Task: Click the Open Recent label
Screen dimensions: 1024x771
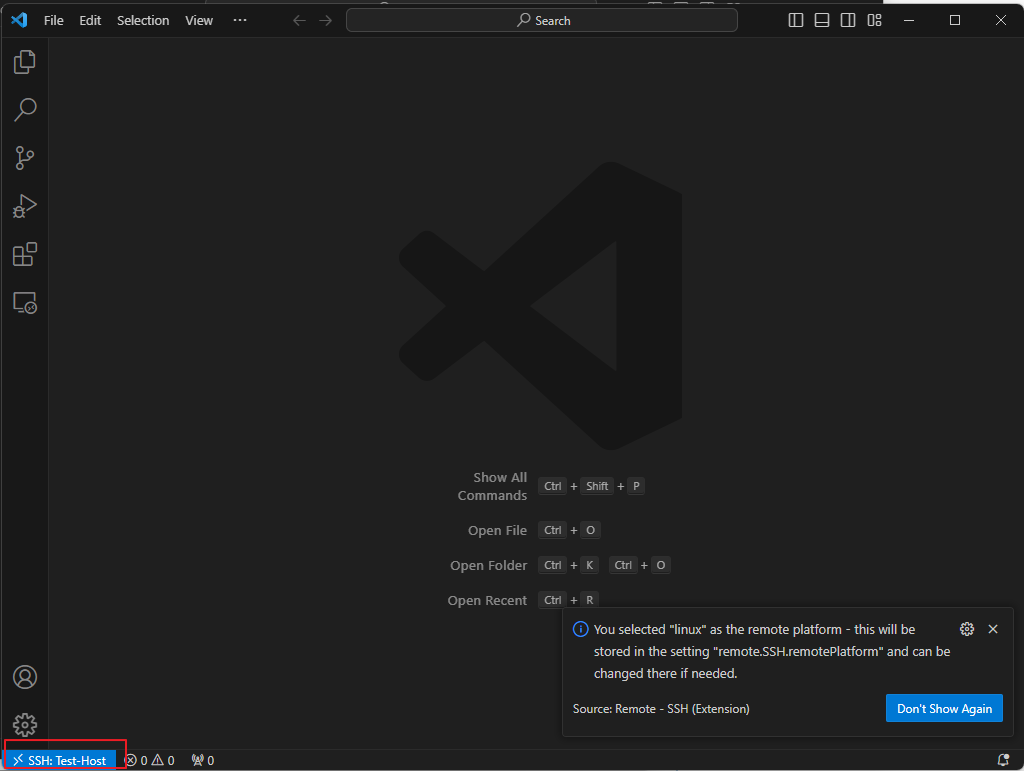Action: pos(487,600)
